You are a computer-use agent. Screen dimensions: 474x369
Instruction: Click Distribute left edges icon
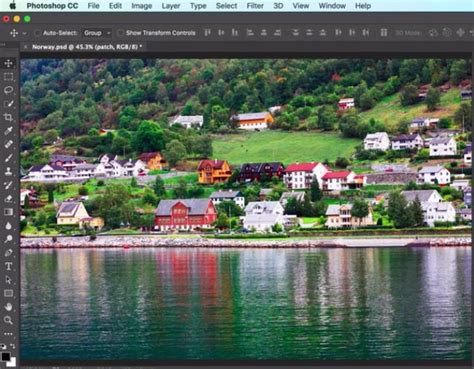coord(338,33)
